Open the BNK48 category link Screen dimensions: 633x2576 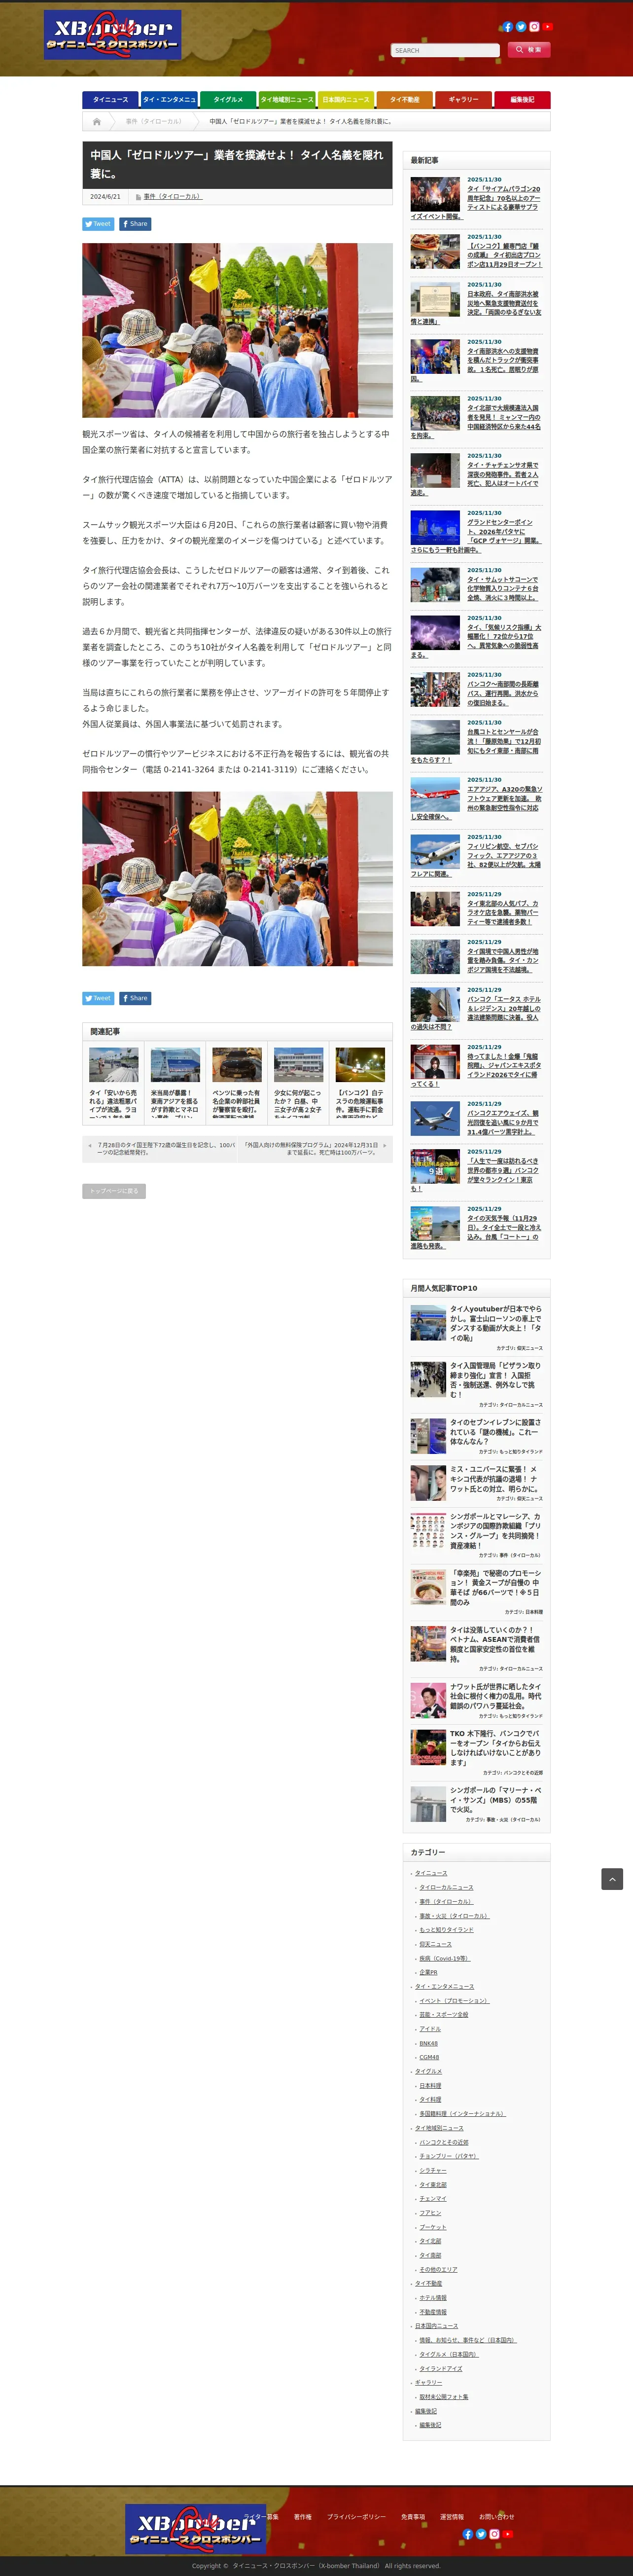[x=428, y=2043]
